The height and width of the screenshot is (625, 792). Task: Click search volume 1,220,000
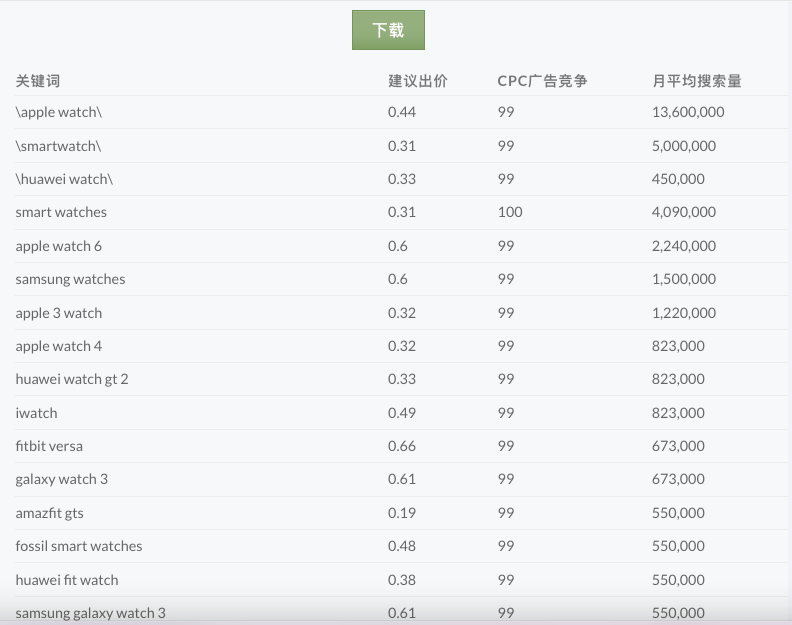click(x=684, y=313)
